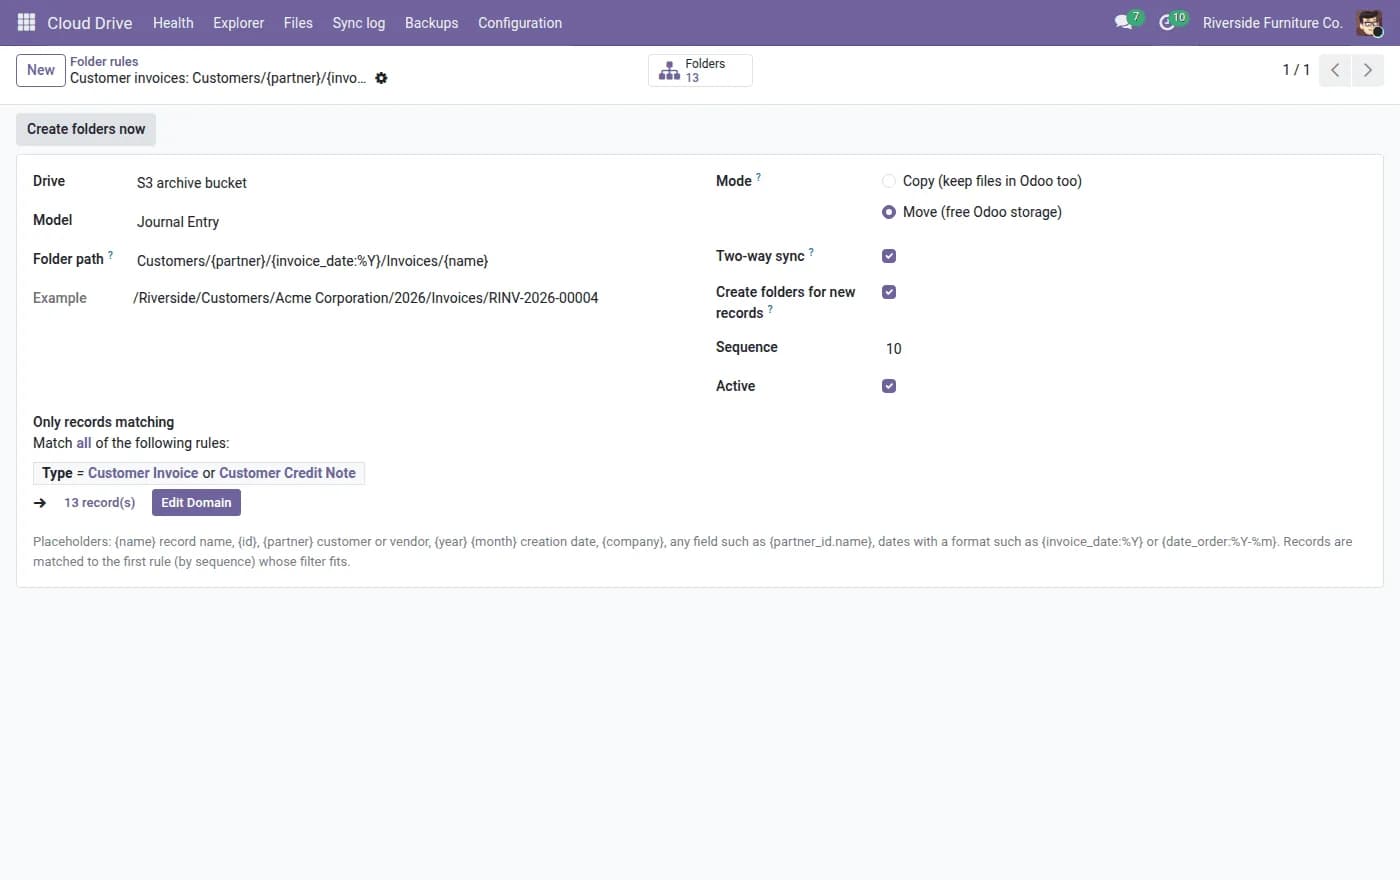Image resolution: width=1400 pixels, height=880 pixels.
Task: Toggle Create folders for new records checkbox
Action: (889, 292)
